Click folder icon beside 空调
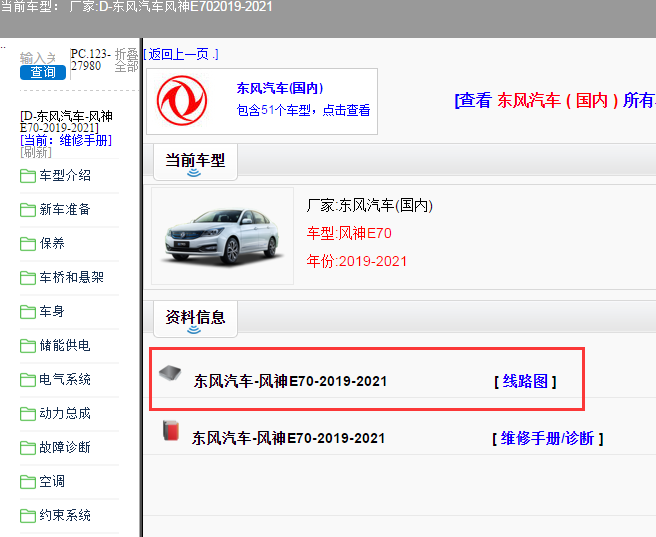 [28, 481]
